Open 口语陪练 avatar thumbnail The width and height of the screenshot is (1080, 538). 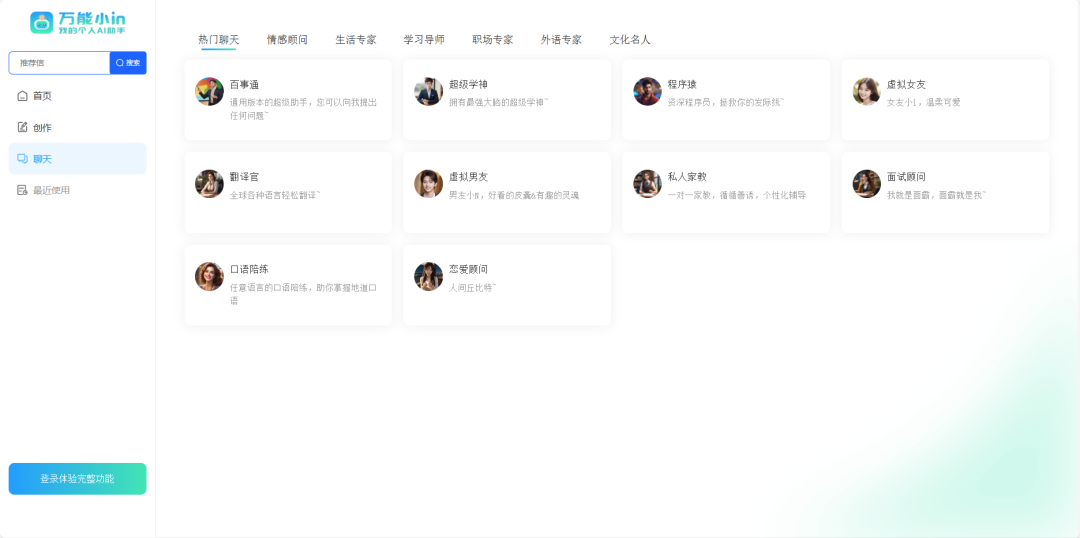209,276
